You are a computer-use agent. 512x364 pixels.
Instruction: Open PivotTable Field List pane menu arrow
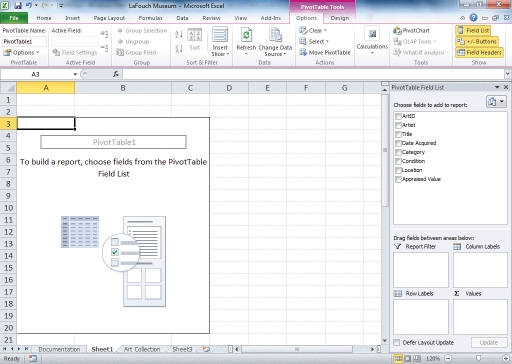[497, 87]
